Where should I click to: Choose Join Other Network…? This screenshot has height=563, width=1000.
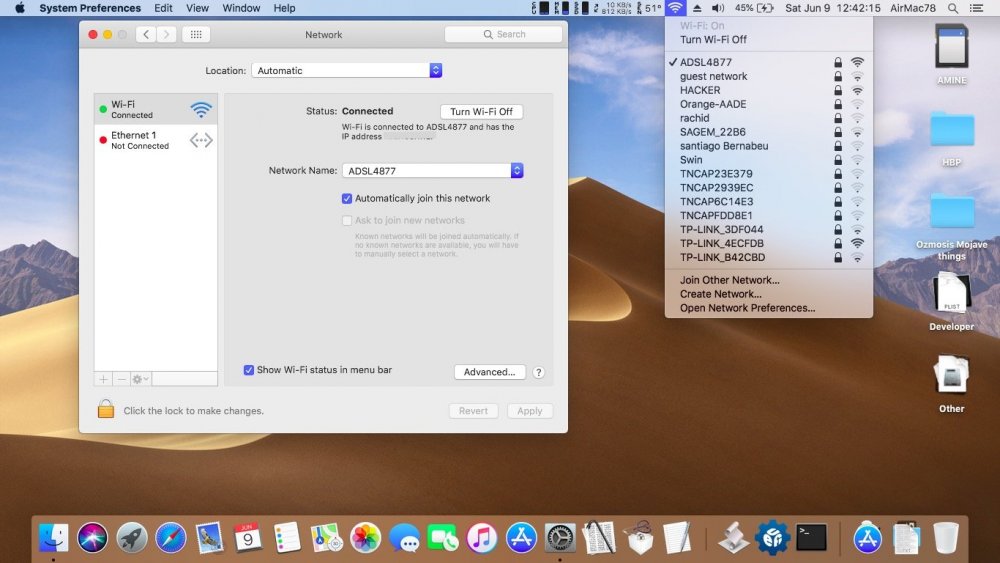click(768, 280)
